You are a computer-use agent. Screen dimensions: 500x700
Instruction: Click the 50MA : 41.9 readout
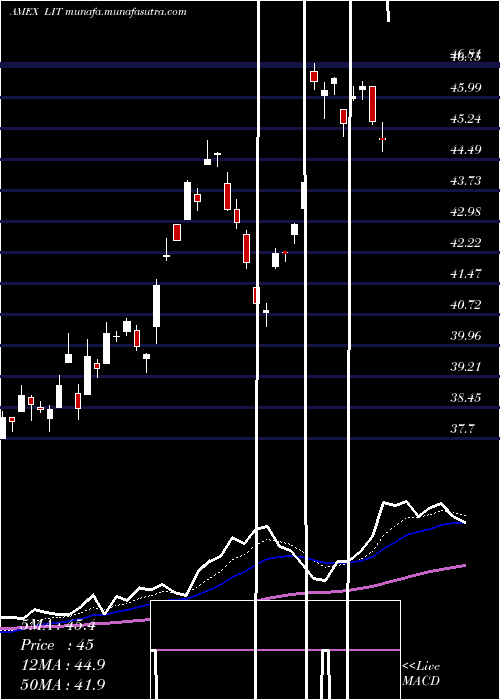[x=63, y=684]
